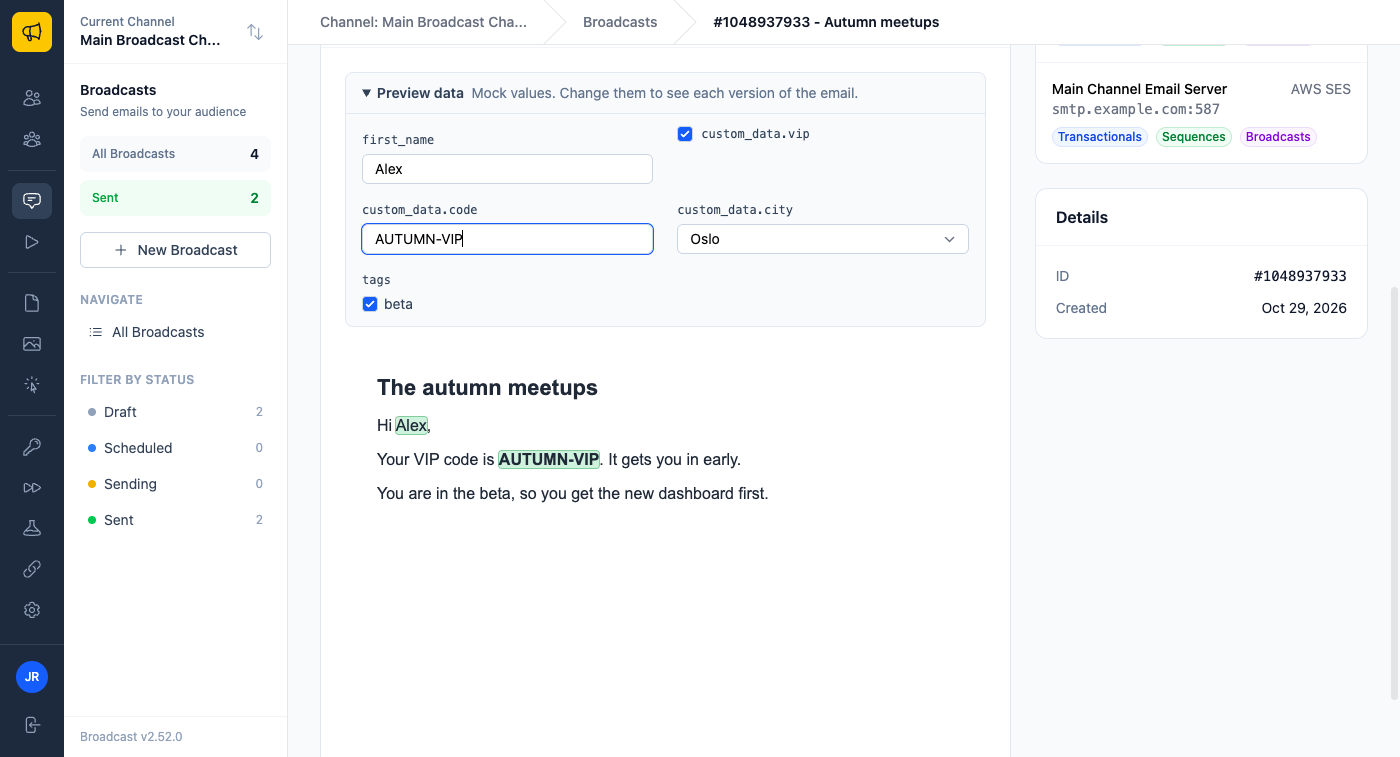
Task: Filter broadcasts by Scheduled status
Action: pyautogui.click(x=175, y=448)
